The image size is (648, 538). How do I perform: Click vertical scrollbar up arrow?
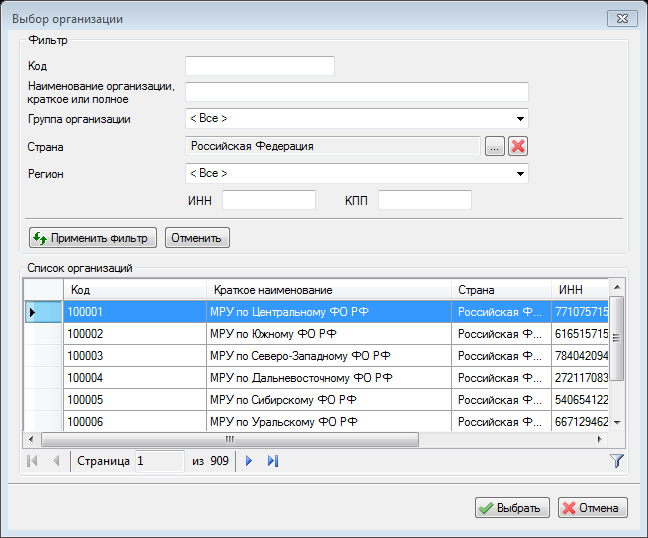coord(617,287)
